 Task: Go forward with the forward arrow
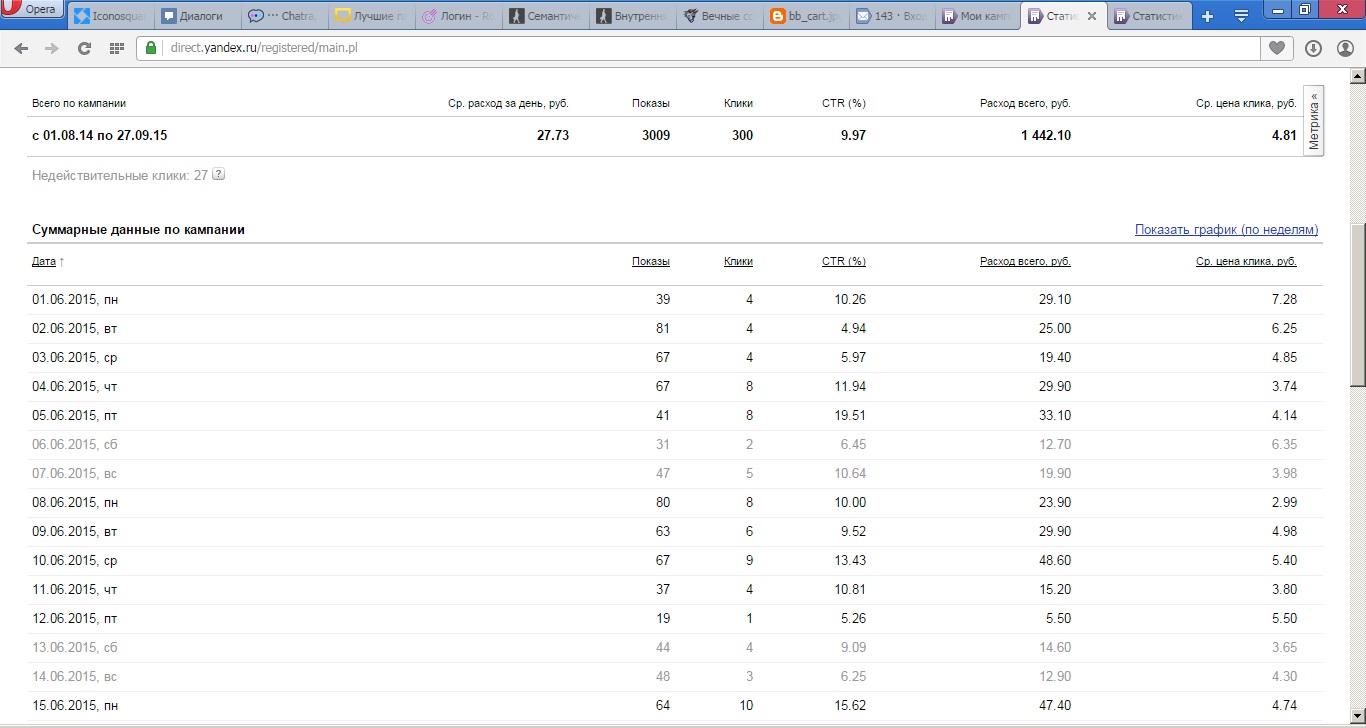point(52,48)
